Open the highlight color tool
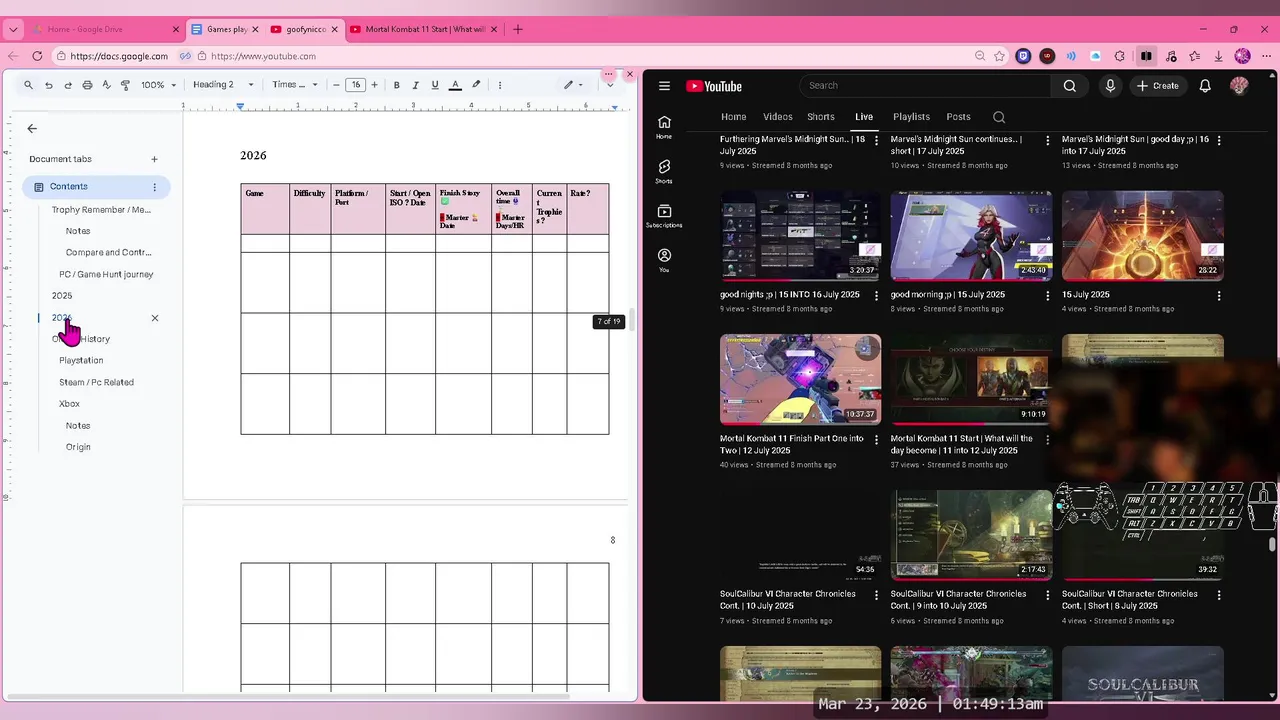Screen dimensions: 1280x720 pyautogui.click(x=476, y=85)
